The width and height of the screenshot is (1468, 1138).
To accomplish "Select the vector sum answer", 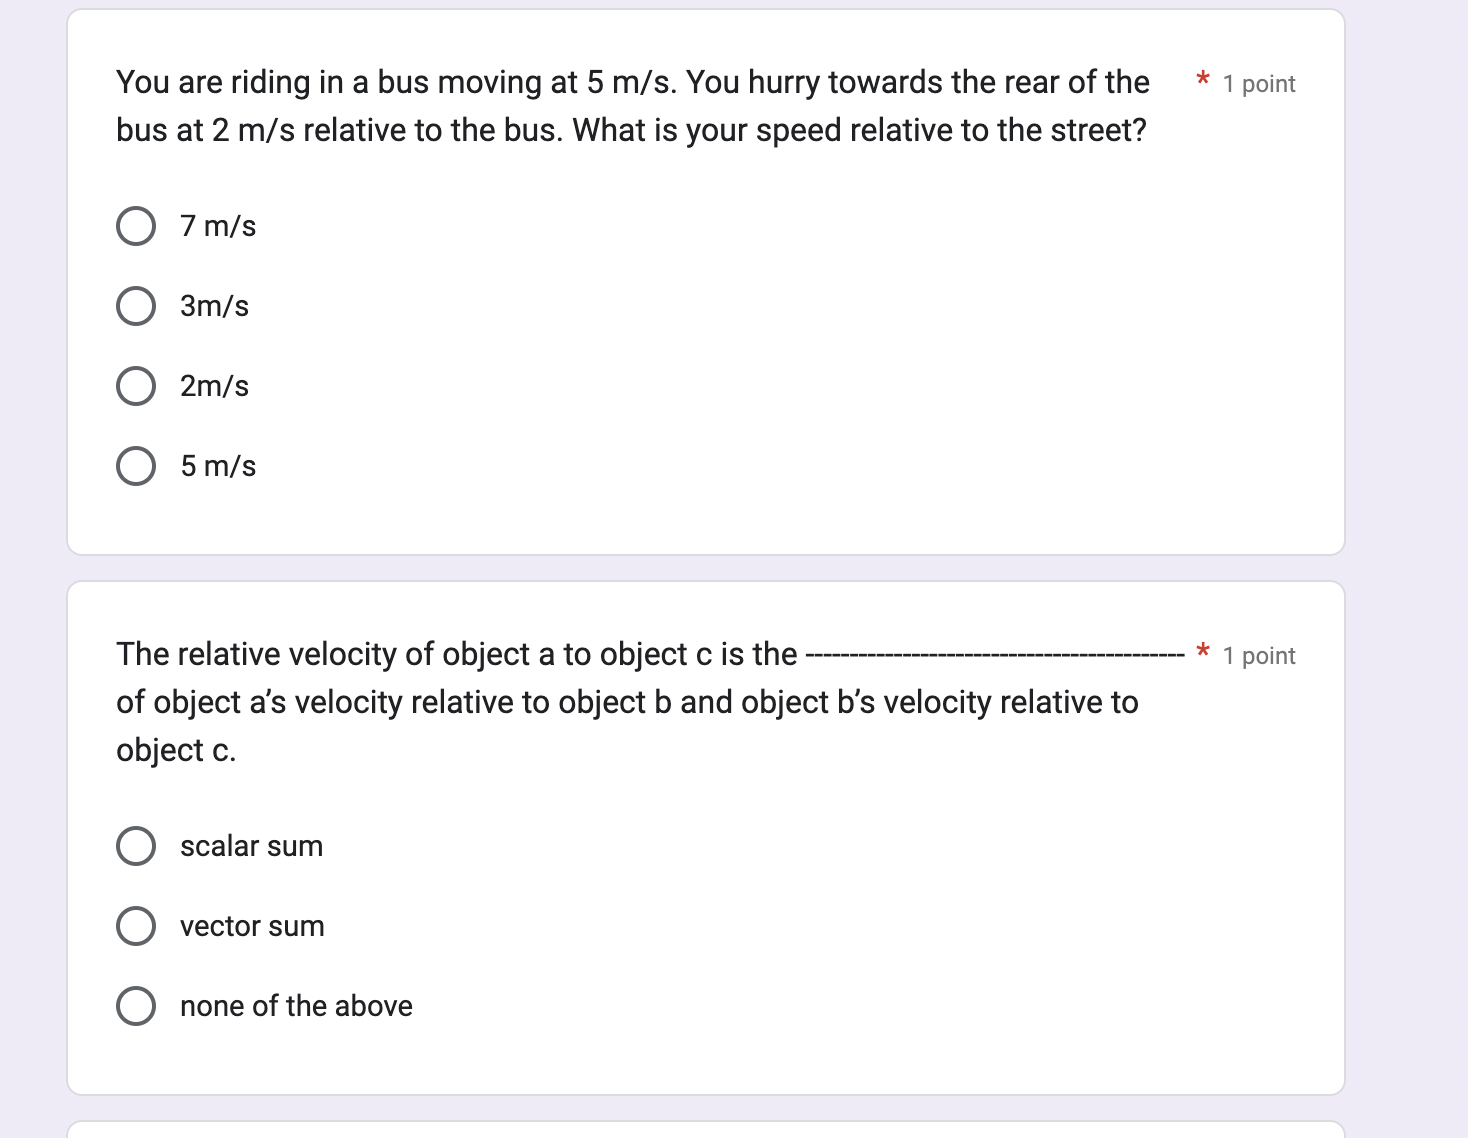I will click(x=137, y=925).
